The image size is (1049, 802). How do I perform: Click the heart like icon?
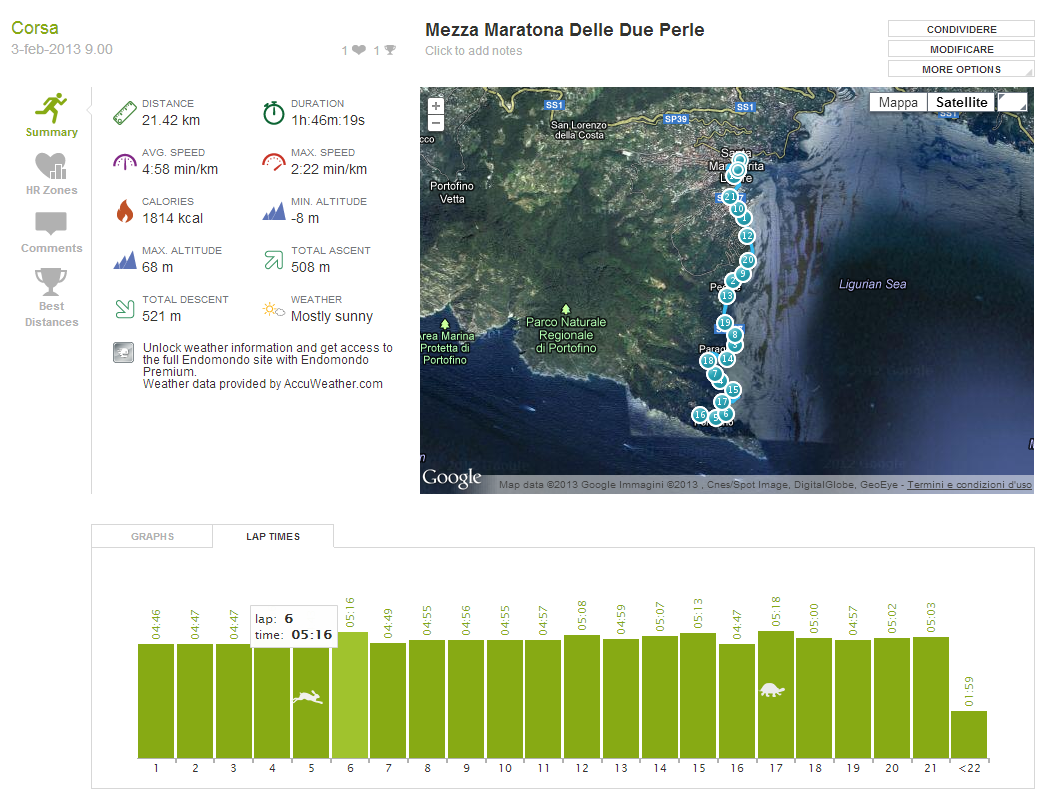359,50
